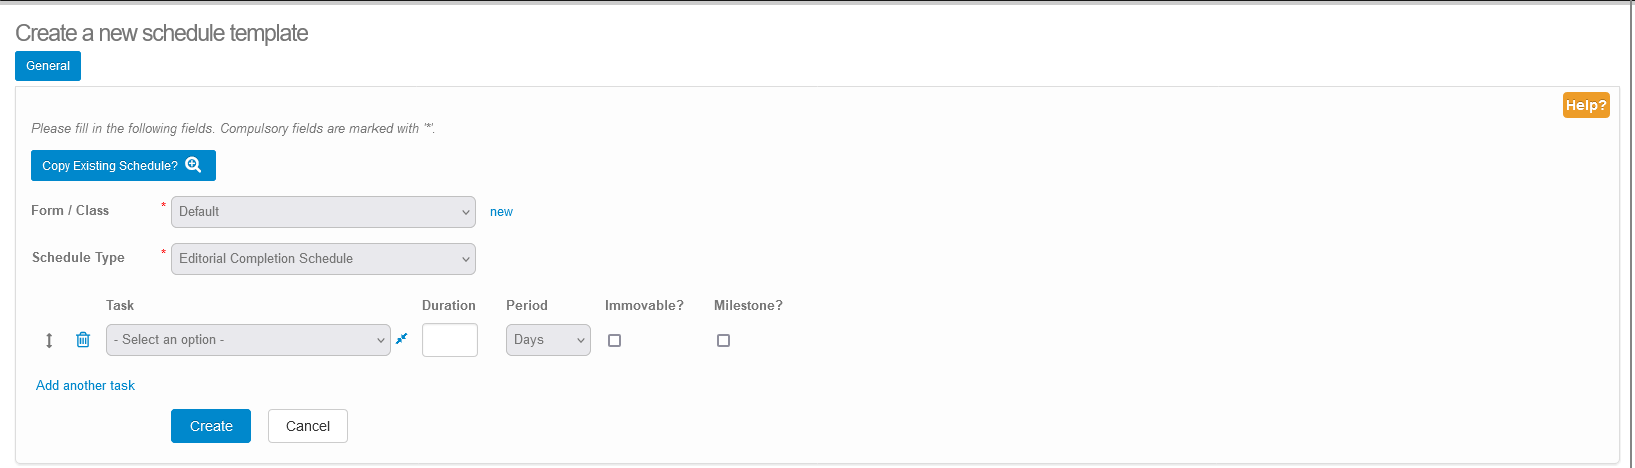Open the orange Help? button

pyautogui.click(x=1586, y=105)
